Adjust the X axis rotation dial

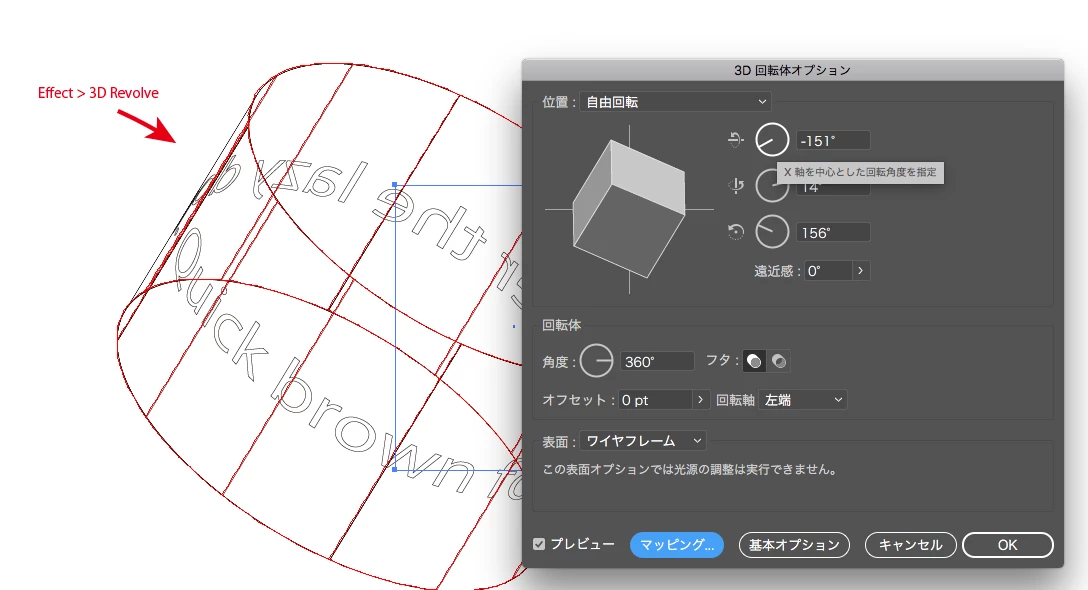(772, 140)
